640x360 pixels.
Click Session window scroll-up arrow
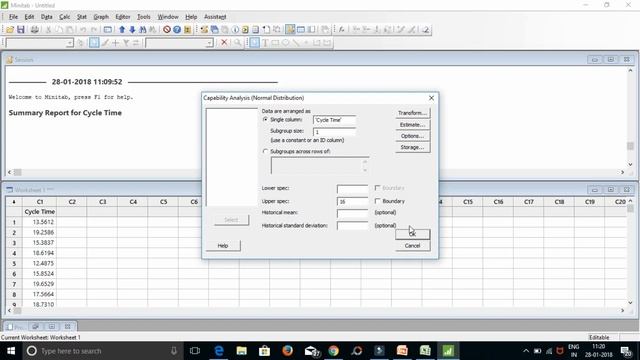pos(630,71)
